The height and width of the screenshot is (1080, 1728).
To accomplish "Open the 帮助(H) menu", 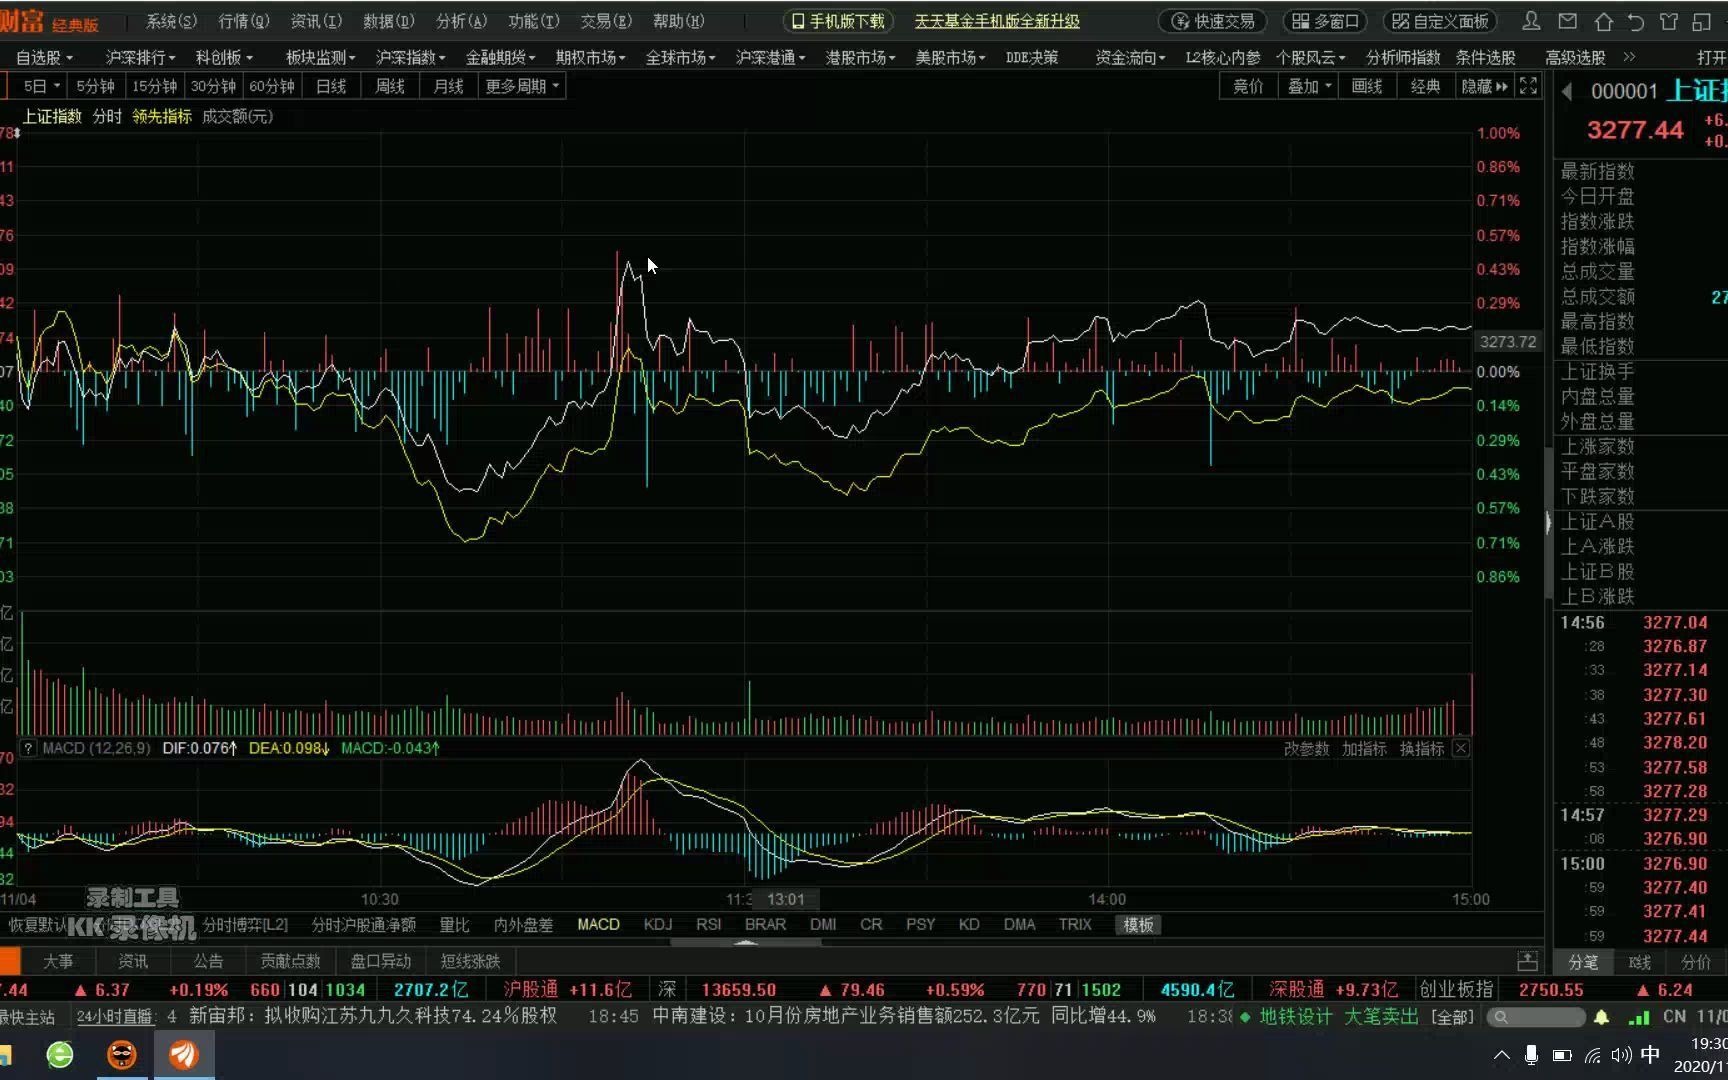I will tap(679, 21).
